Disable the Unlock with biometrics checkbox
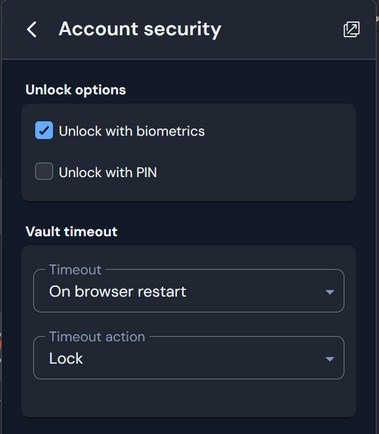379x434 pixels. (44, 130)
